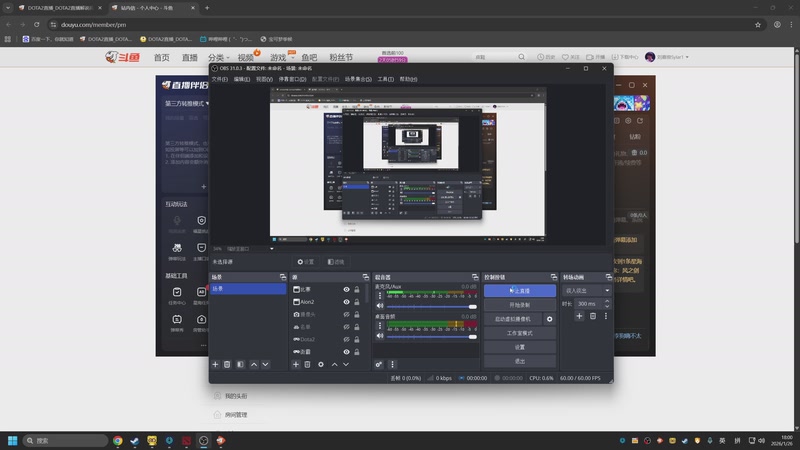Open advanced audio properties gear in mixer
Image resolution: width=800 pixels, height=450 pixels.
[x=379, y=364]
